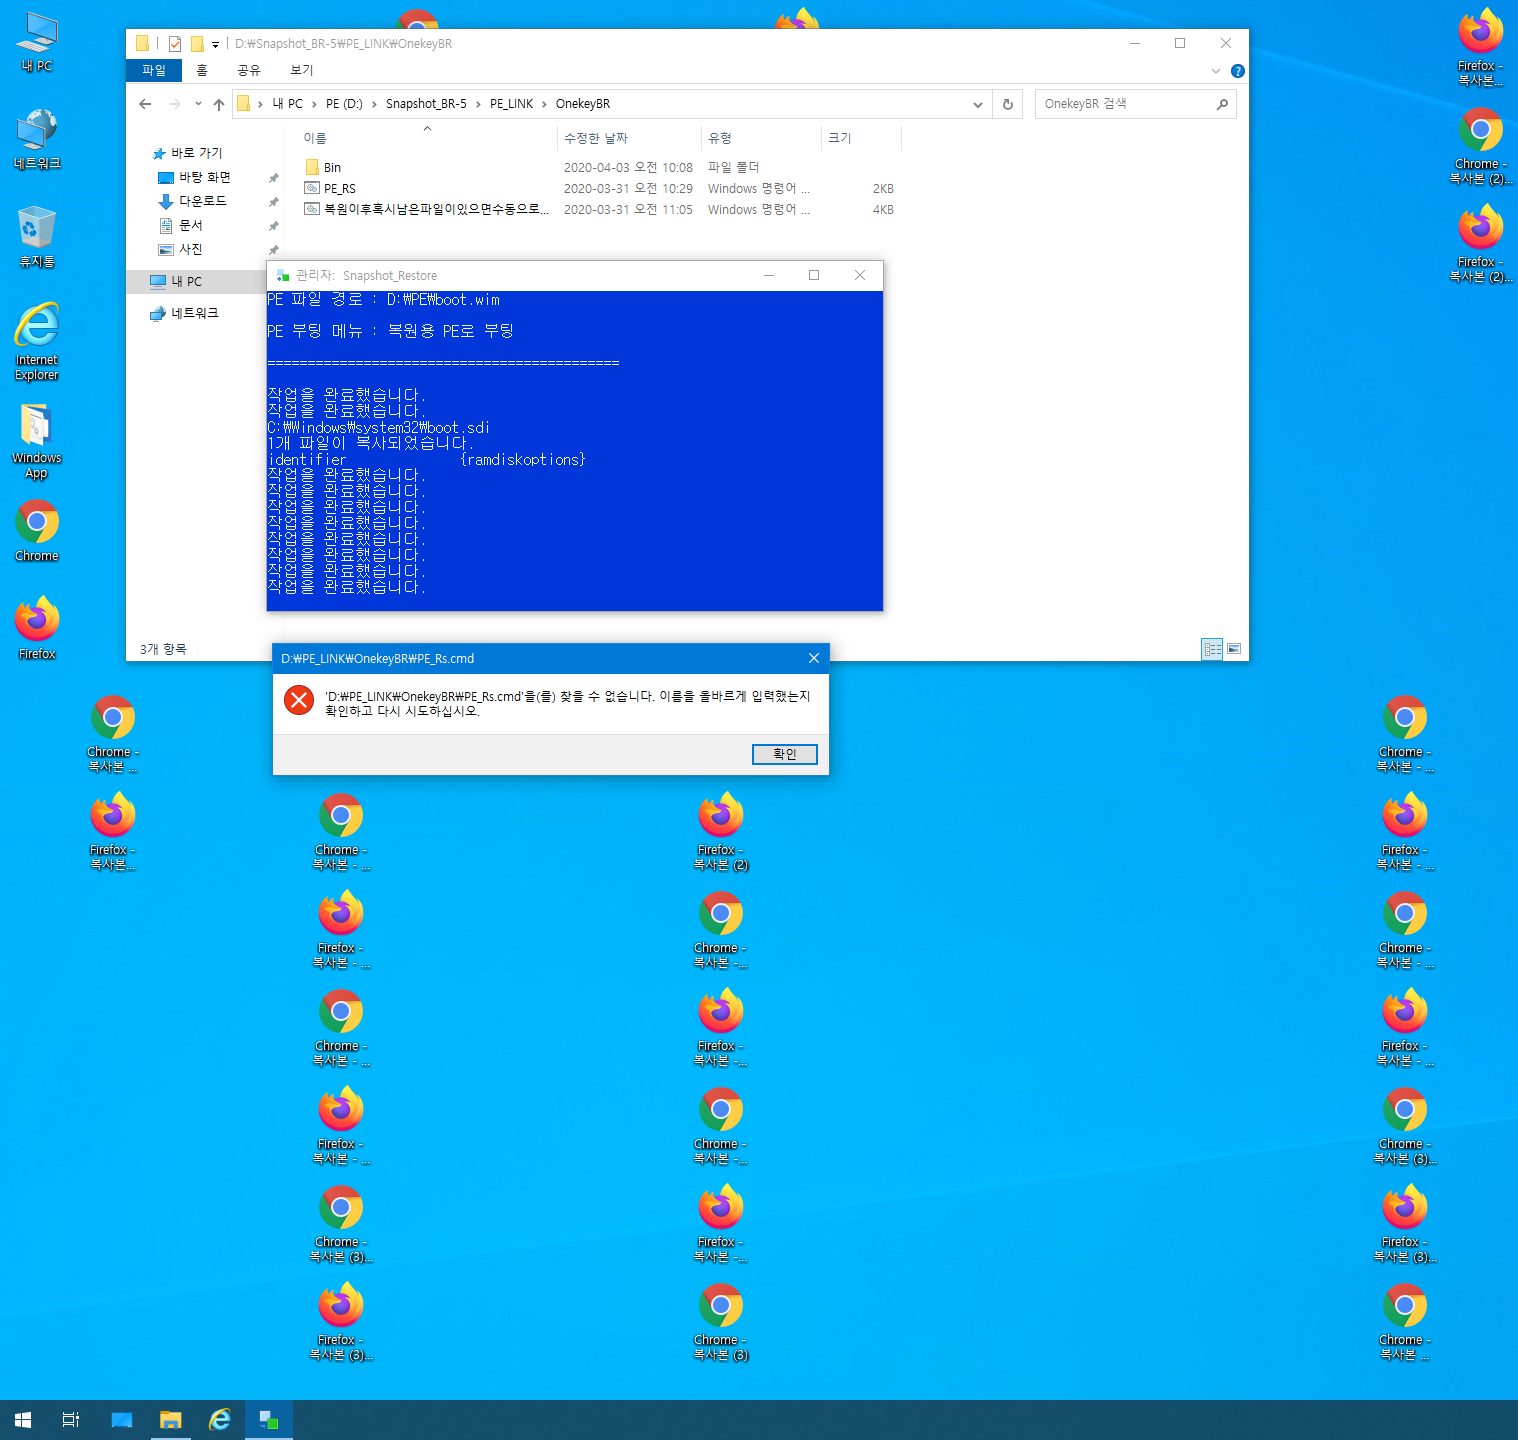The image size is (1518, 1440).
Task: Click the 확인 button in error dialog
Action: (x=784, y=754)
